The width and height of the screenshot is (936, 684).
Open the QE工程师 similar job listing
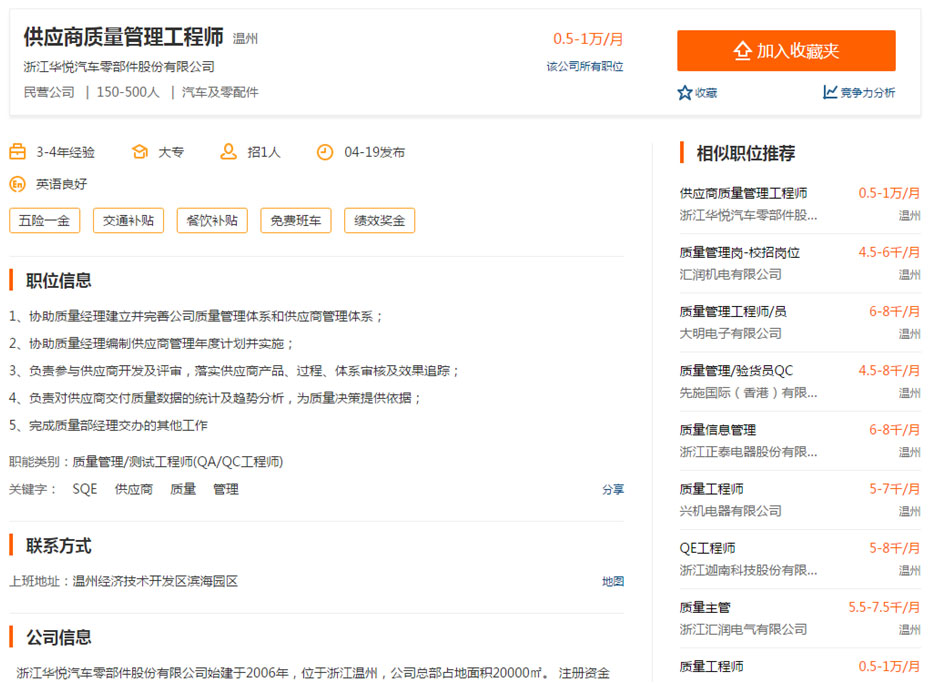point(707,548)
